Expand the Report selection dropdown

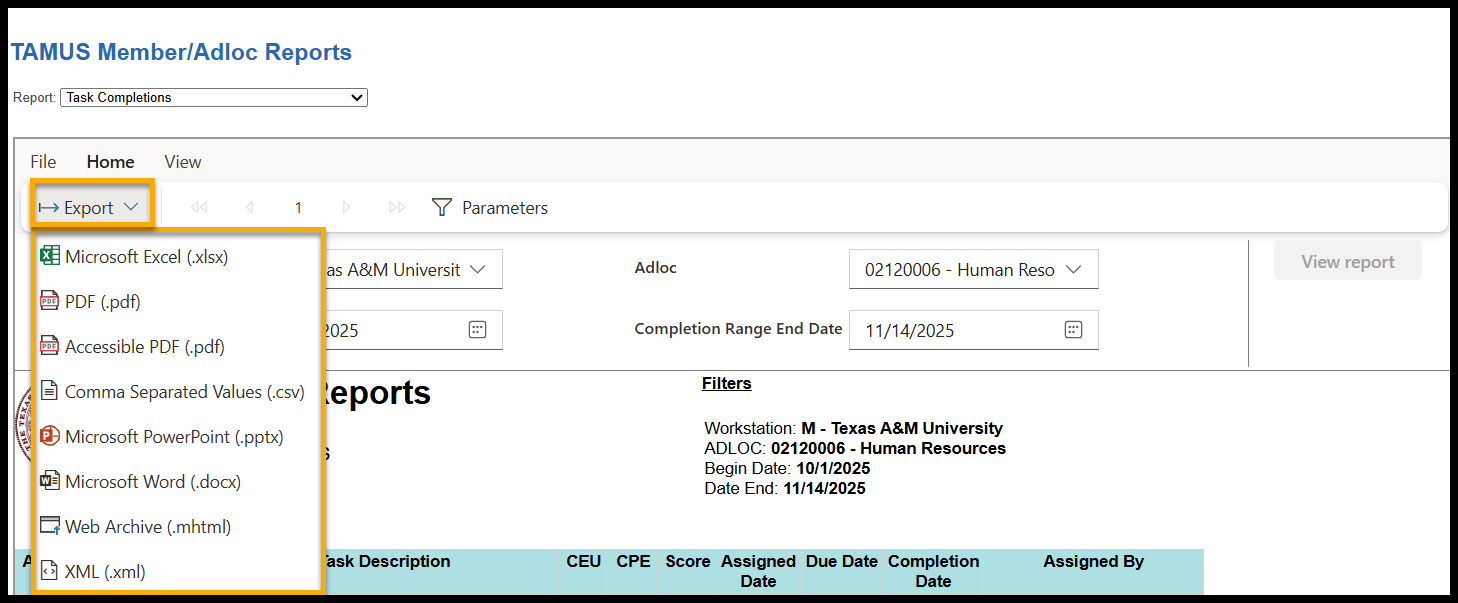tap(214, 98)
